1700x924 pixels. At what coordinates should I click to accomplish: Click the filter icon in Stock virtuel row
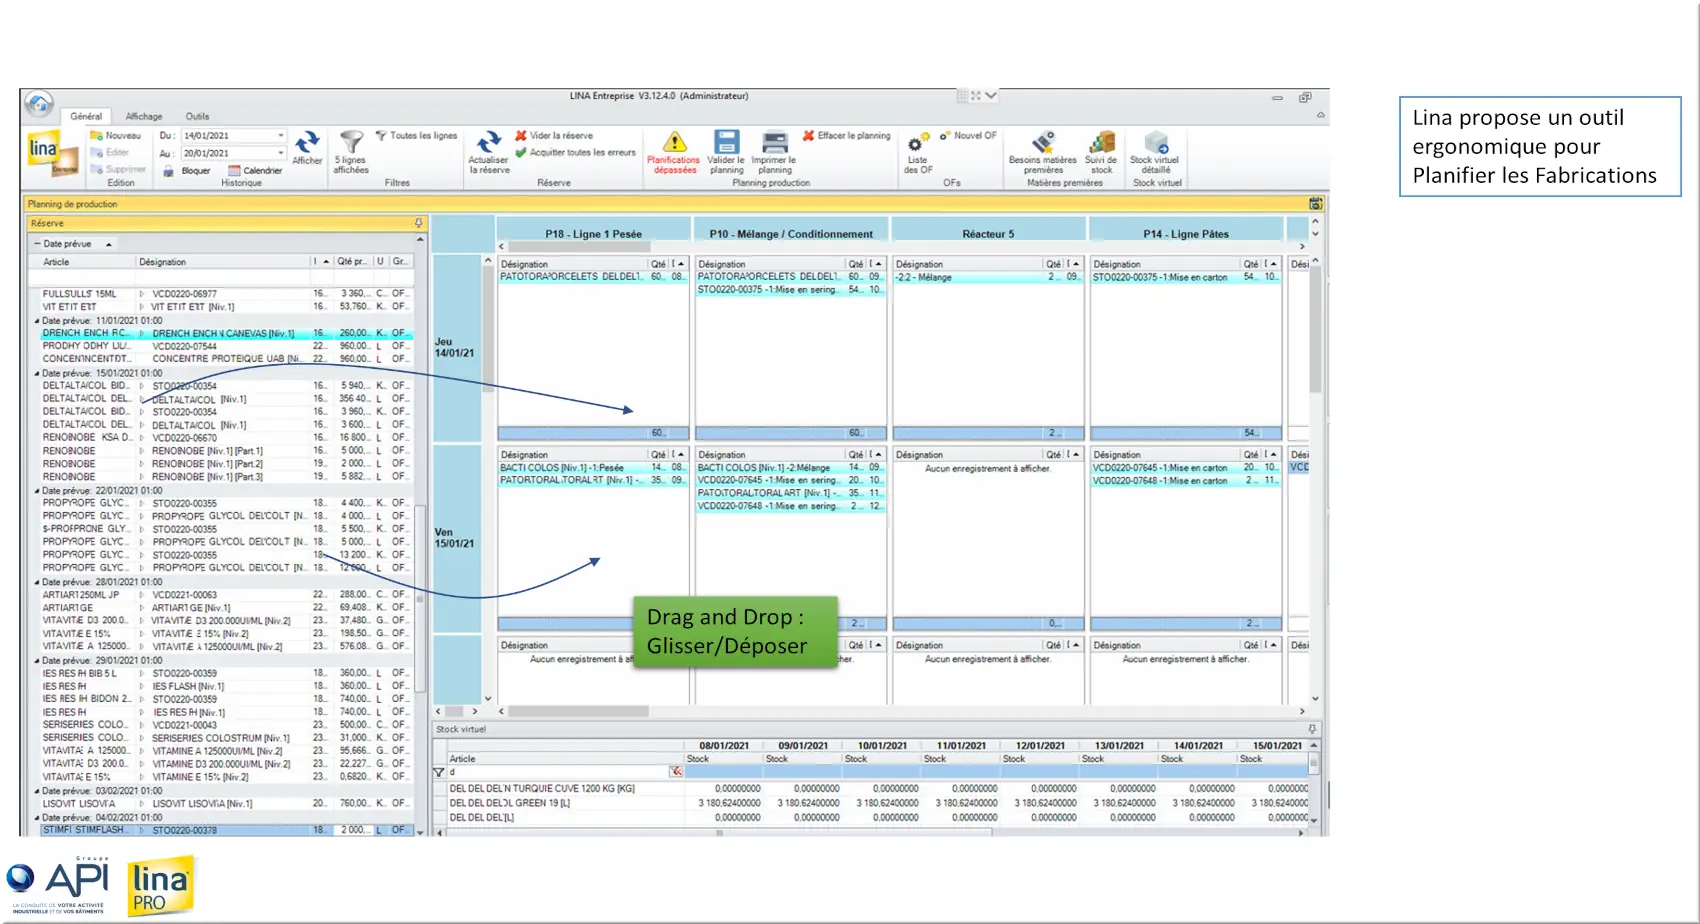click(x=439, y=772)
